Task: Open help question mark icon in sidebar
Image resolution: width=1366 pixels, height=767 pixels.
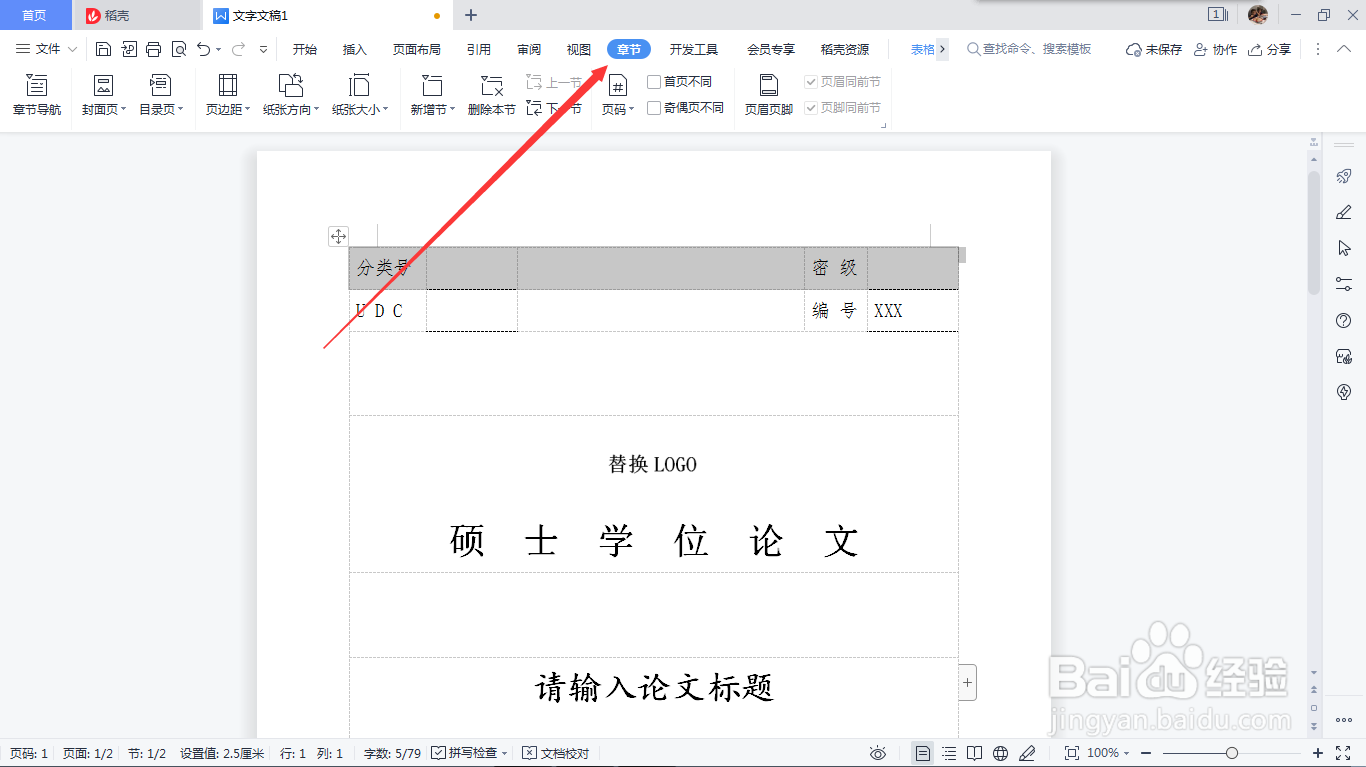Action: (1344, 320)
